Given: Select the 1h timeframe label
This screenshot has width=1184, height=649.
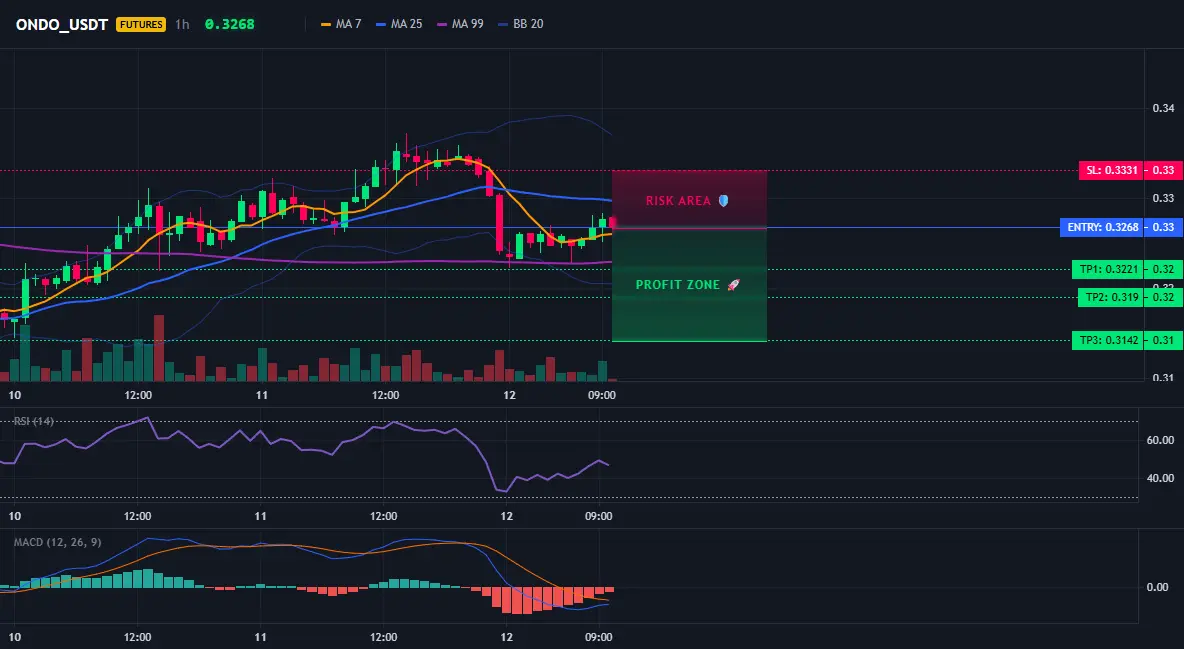Looking at the screenshot, I should tap(182, 24).
